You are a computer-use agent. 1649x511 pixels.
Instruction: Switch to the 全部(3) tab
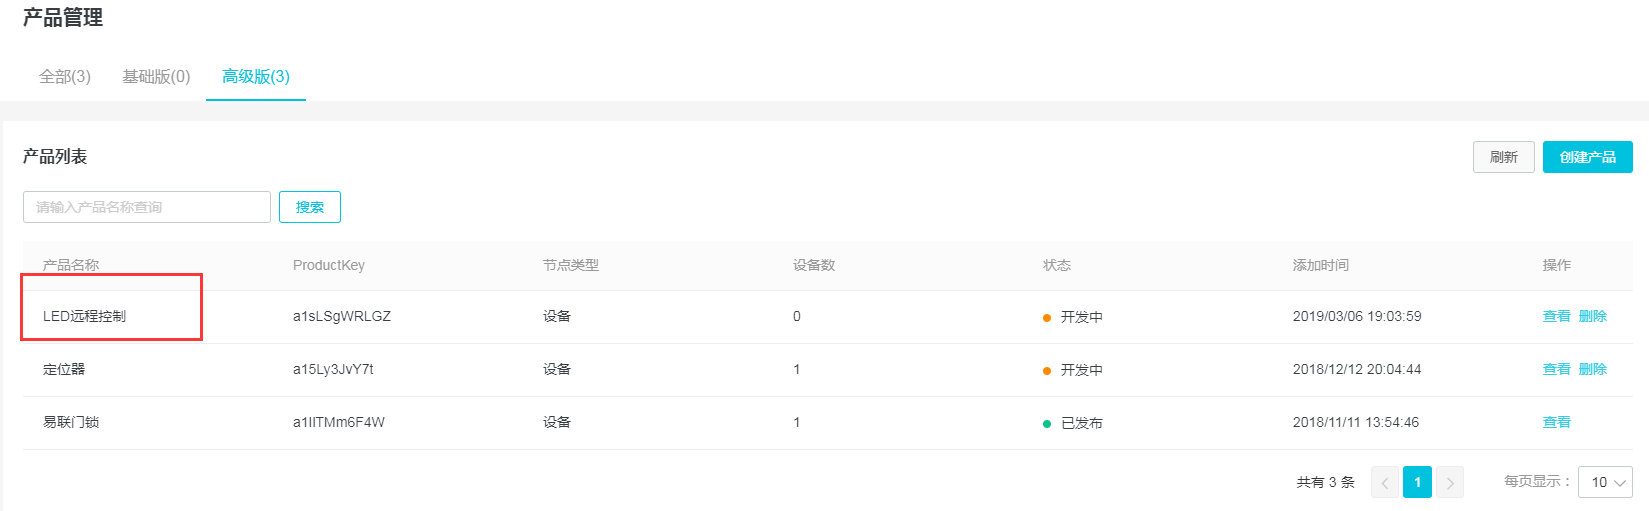coord(65,77)
